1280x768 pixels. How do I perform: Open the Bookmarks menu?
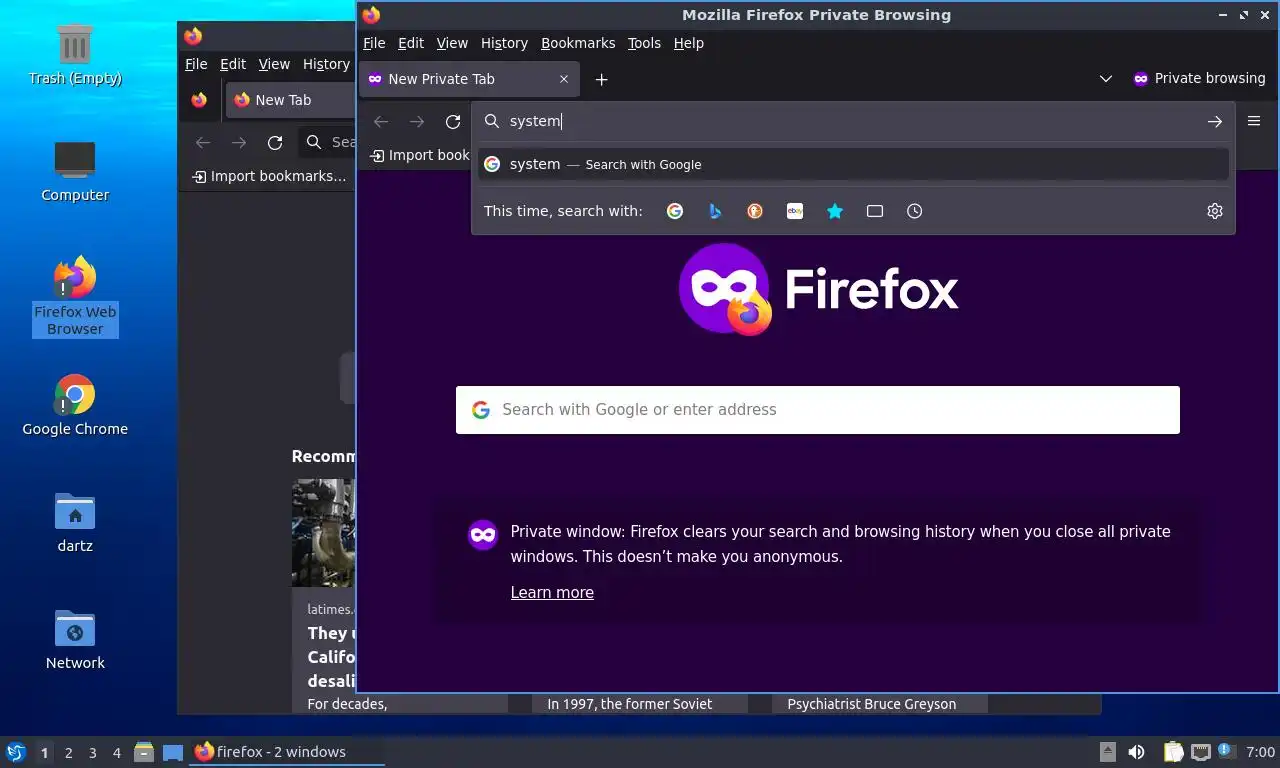click(x=578, y=43)
